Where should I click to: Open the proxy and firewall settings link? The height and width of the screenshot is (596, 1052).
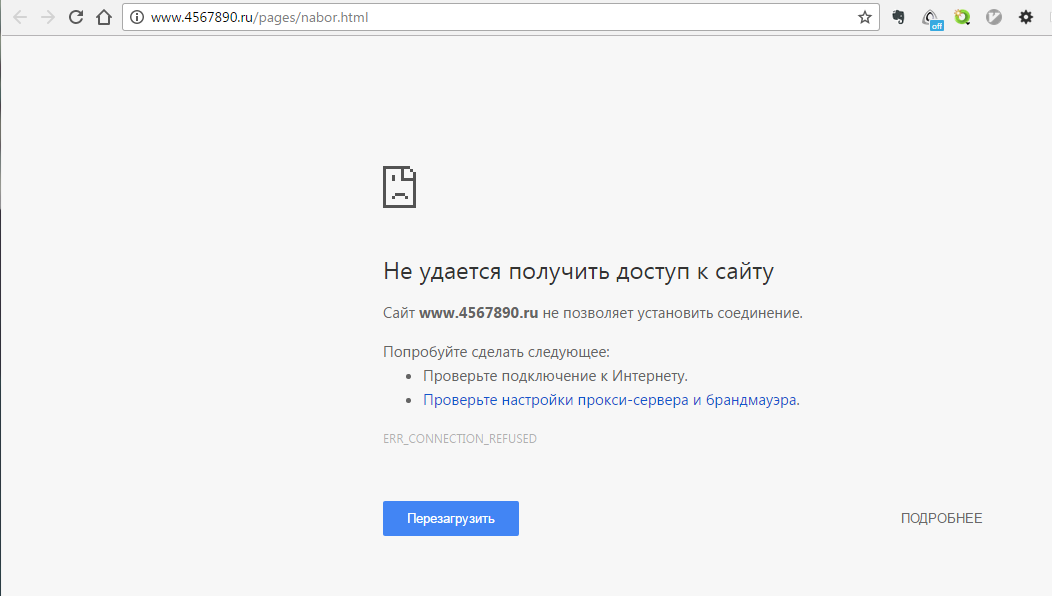pyautogui.click(x=610, y=400)
